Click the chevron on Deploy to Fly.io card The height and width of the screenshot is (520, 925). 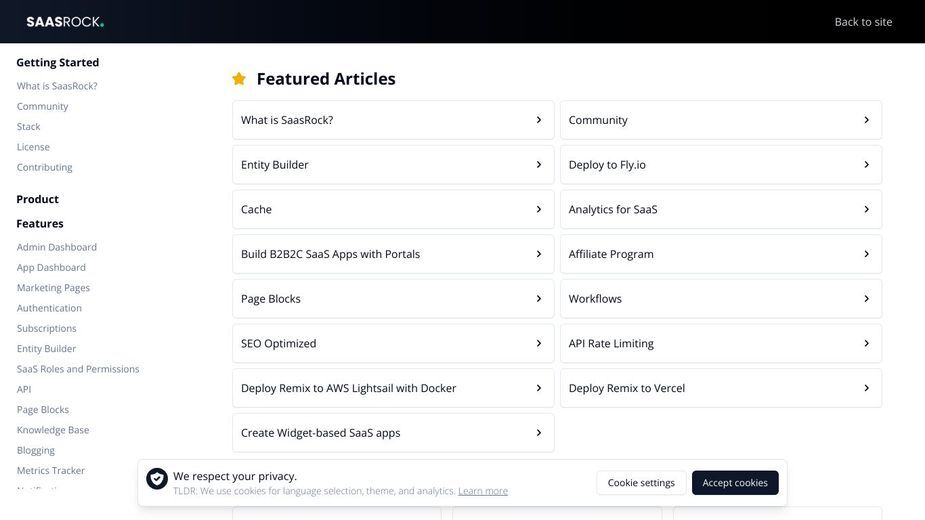866,165
